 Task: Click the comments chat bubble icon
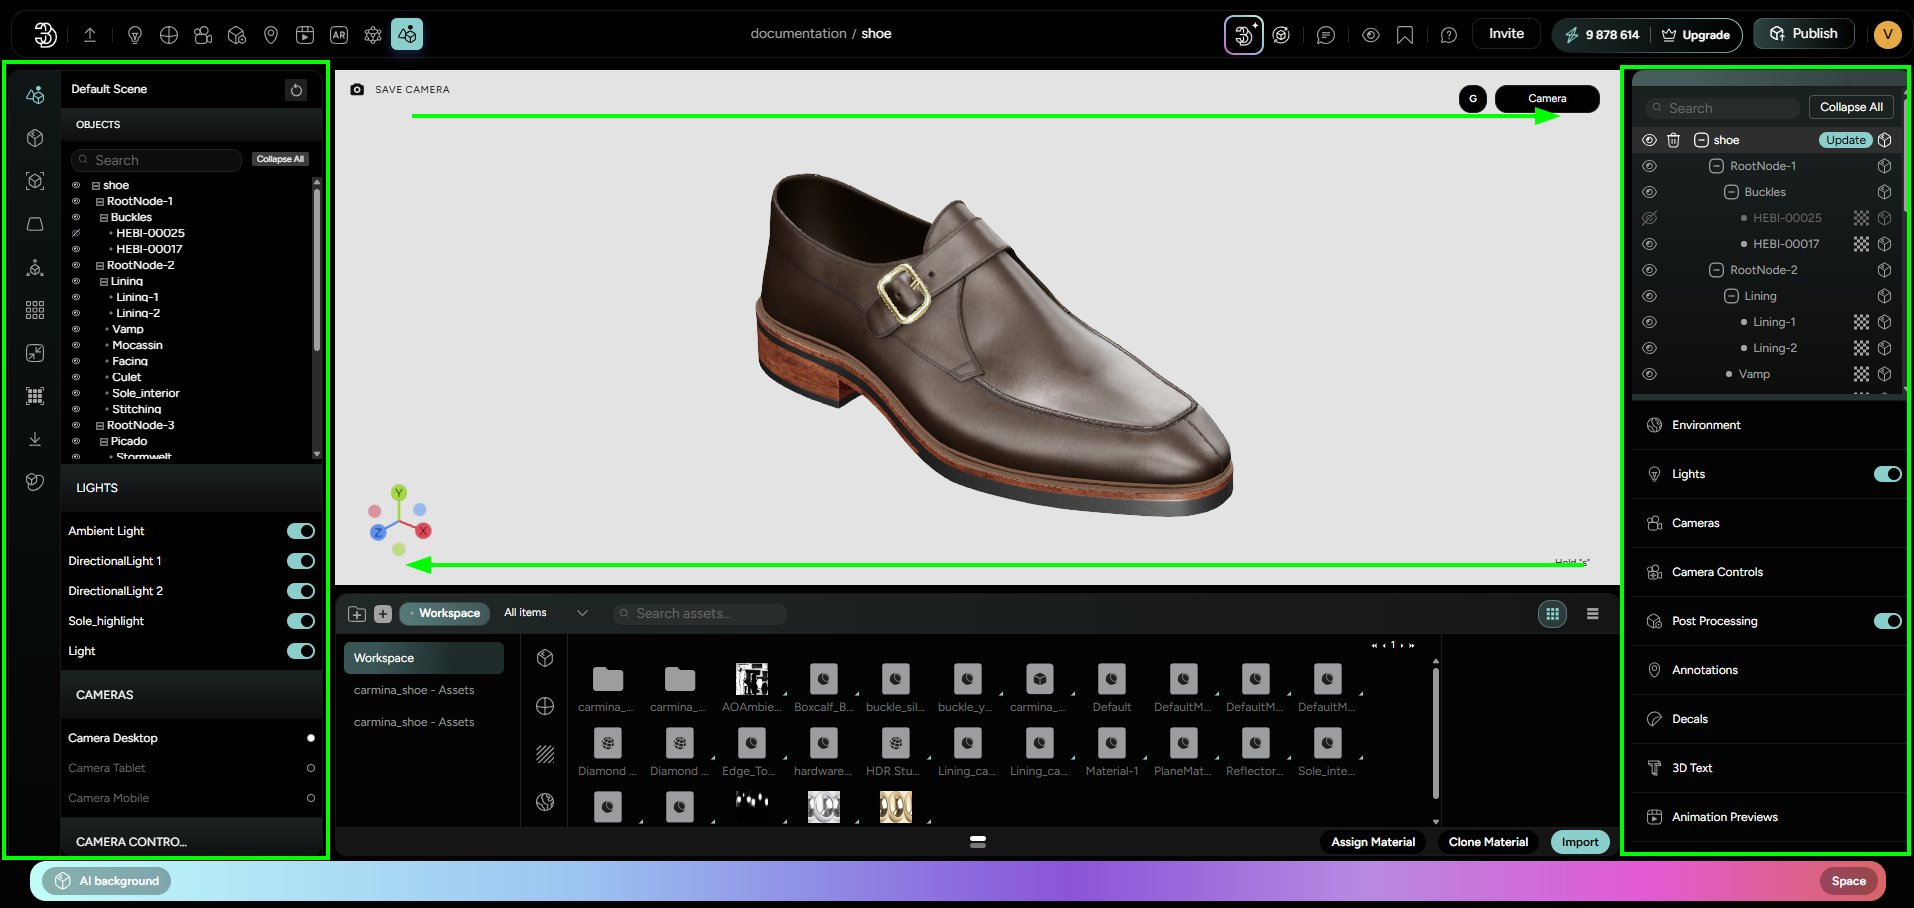click(1326, 35)
